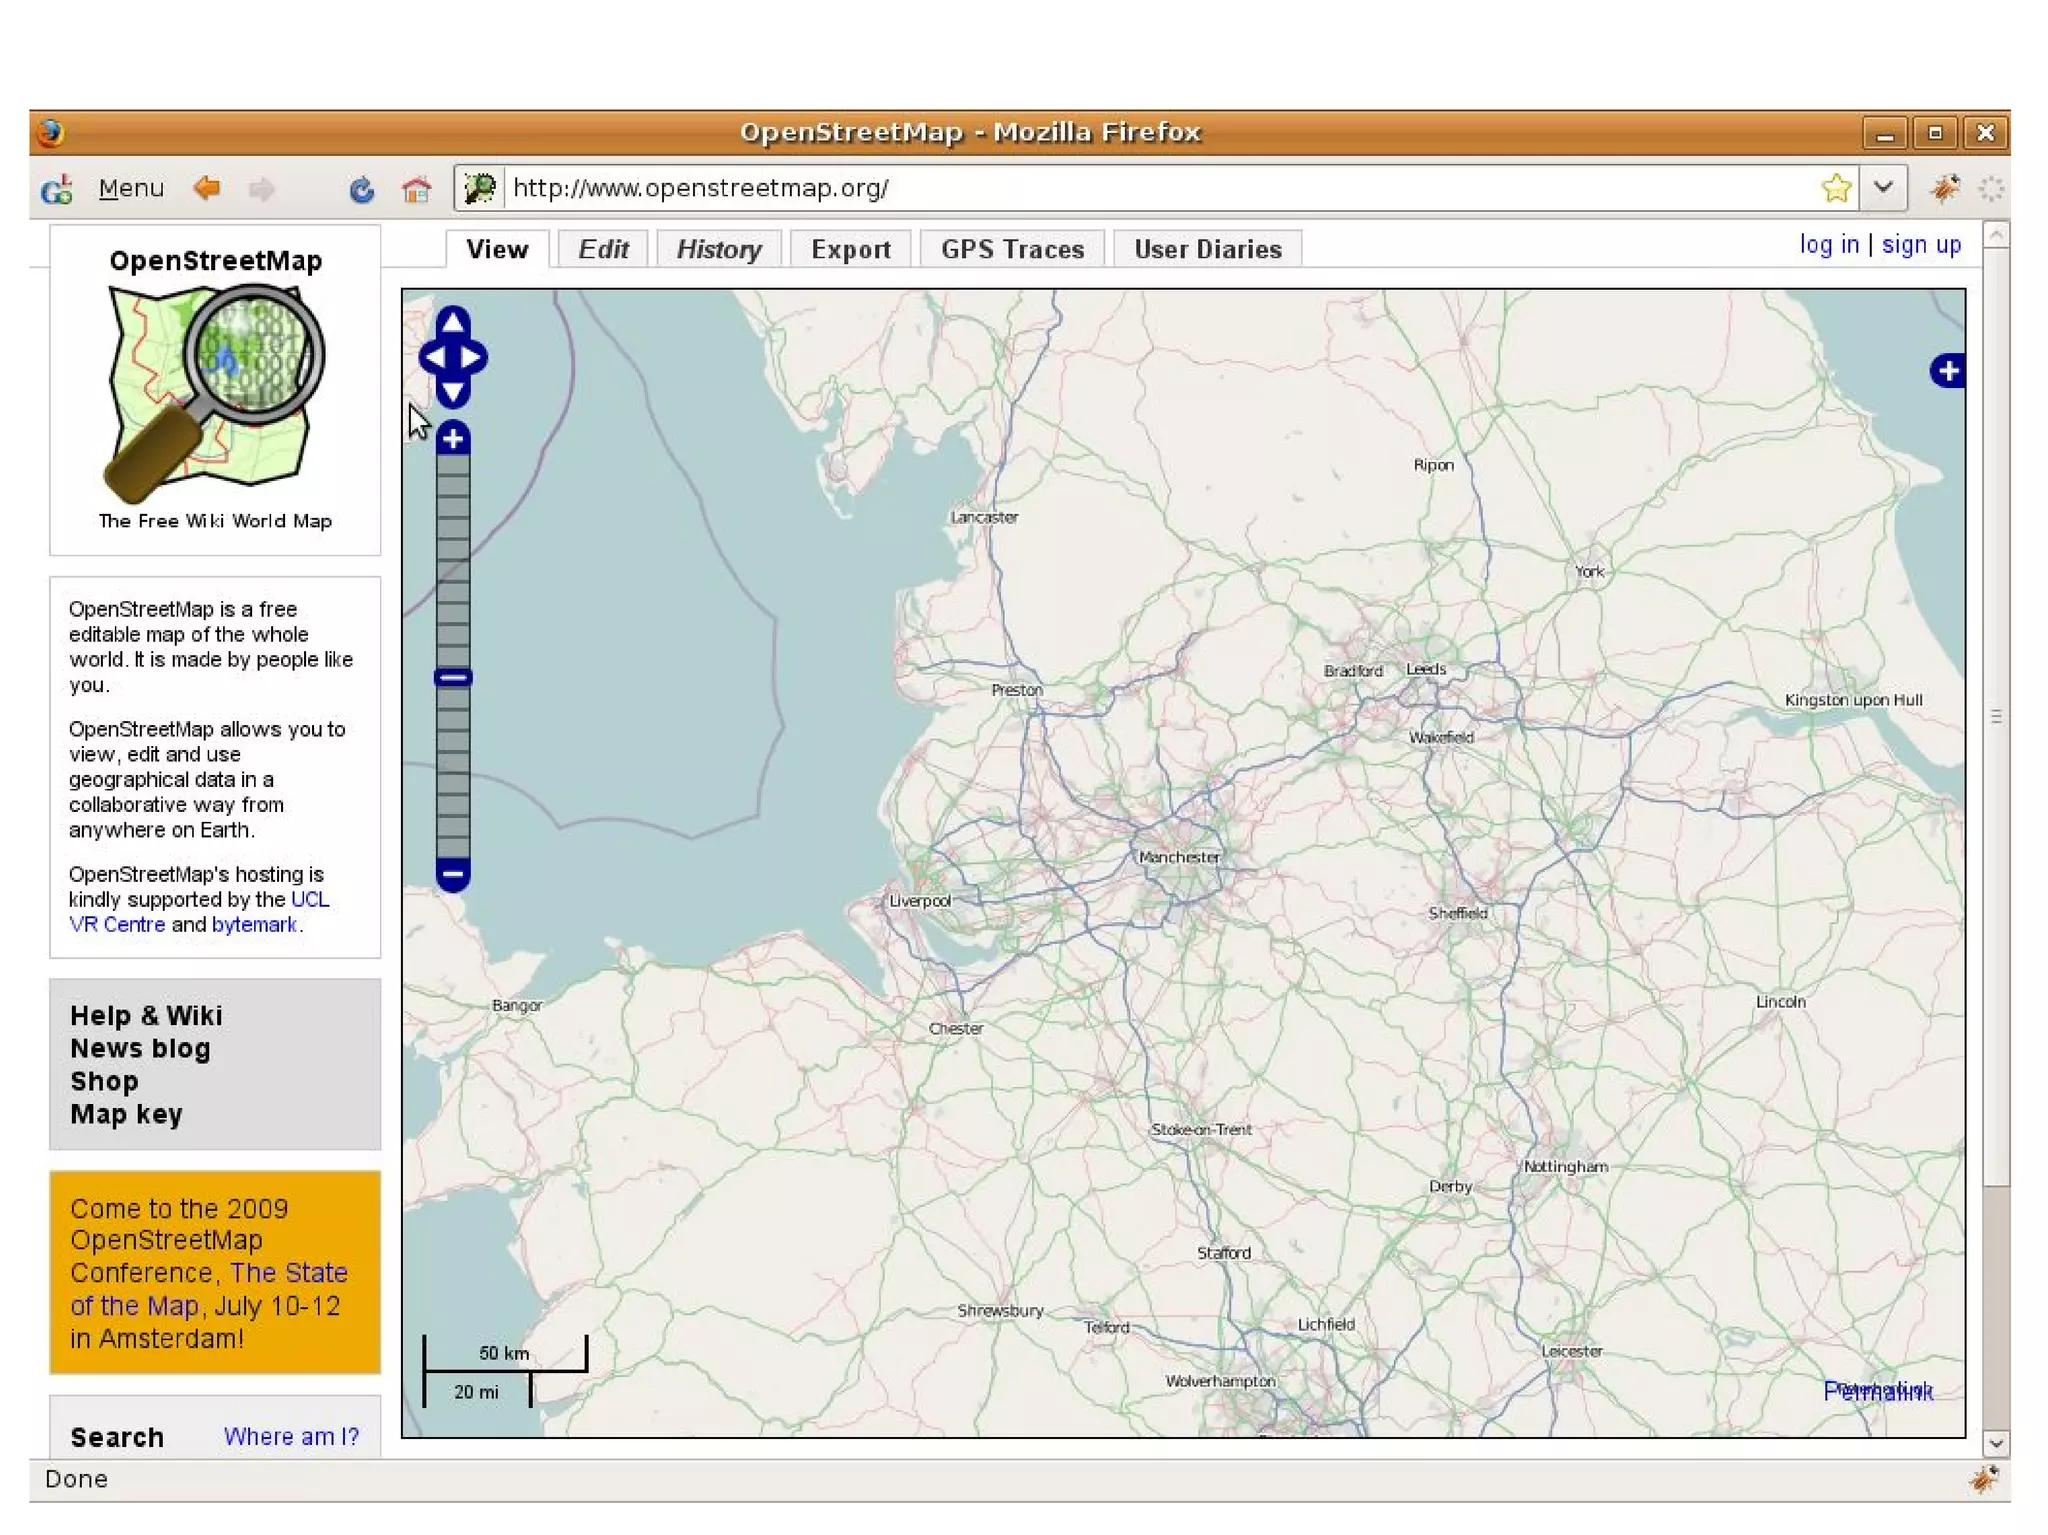Pan the map down with arrow
Screen dimensions: 2048x1535
(453, 392)
